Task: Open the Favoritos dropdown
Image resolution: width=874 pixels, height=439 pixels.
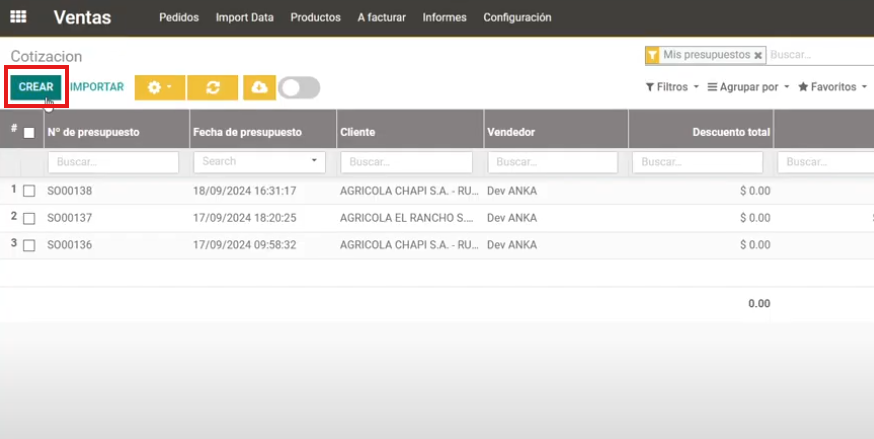Action: [x=833, y=87]
